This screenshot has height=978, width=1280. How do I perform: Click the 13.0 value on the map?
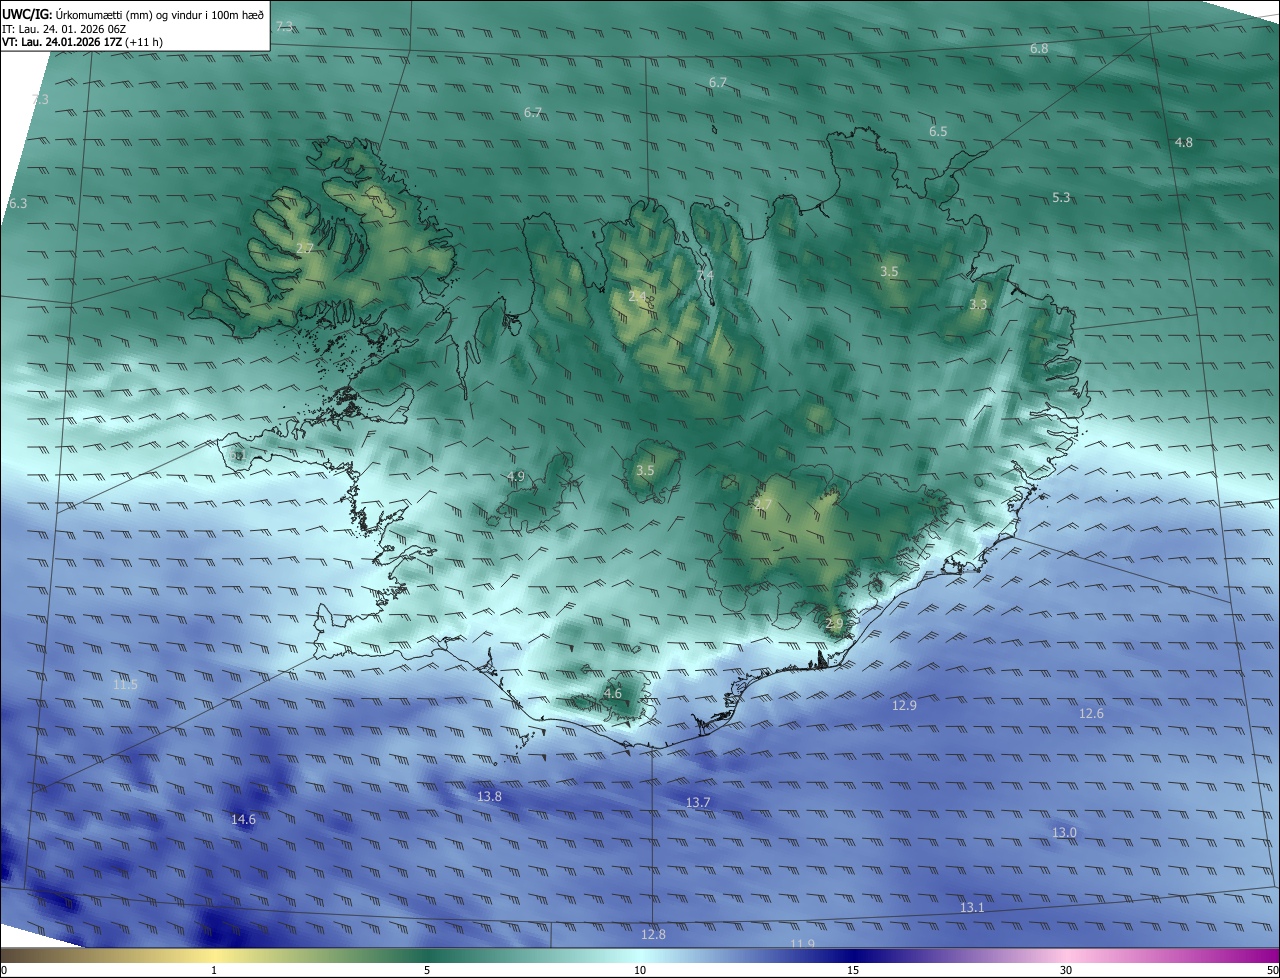pos(1064,832)
